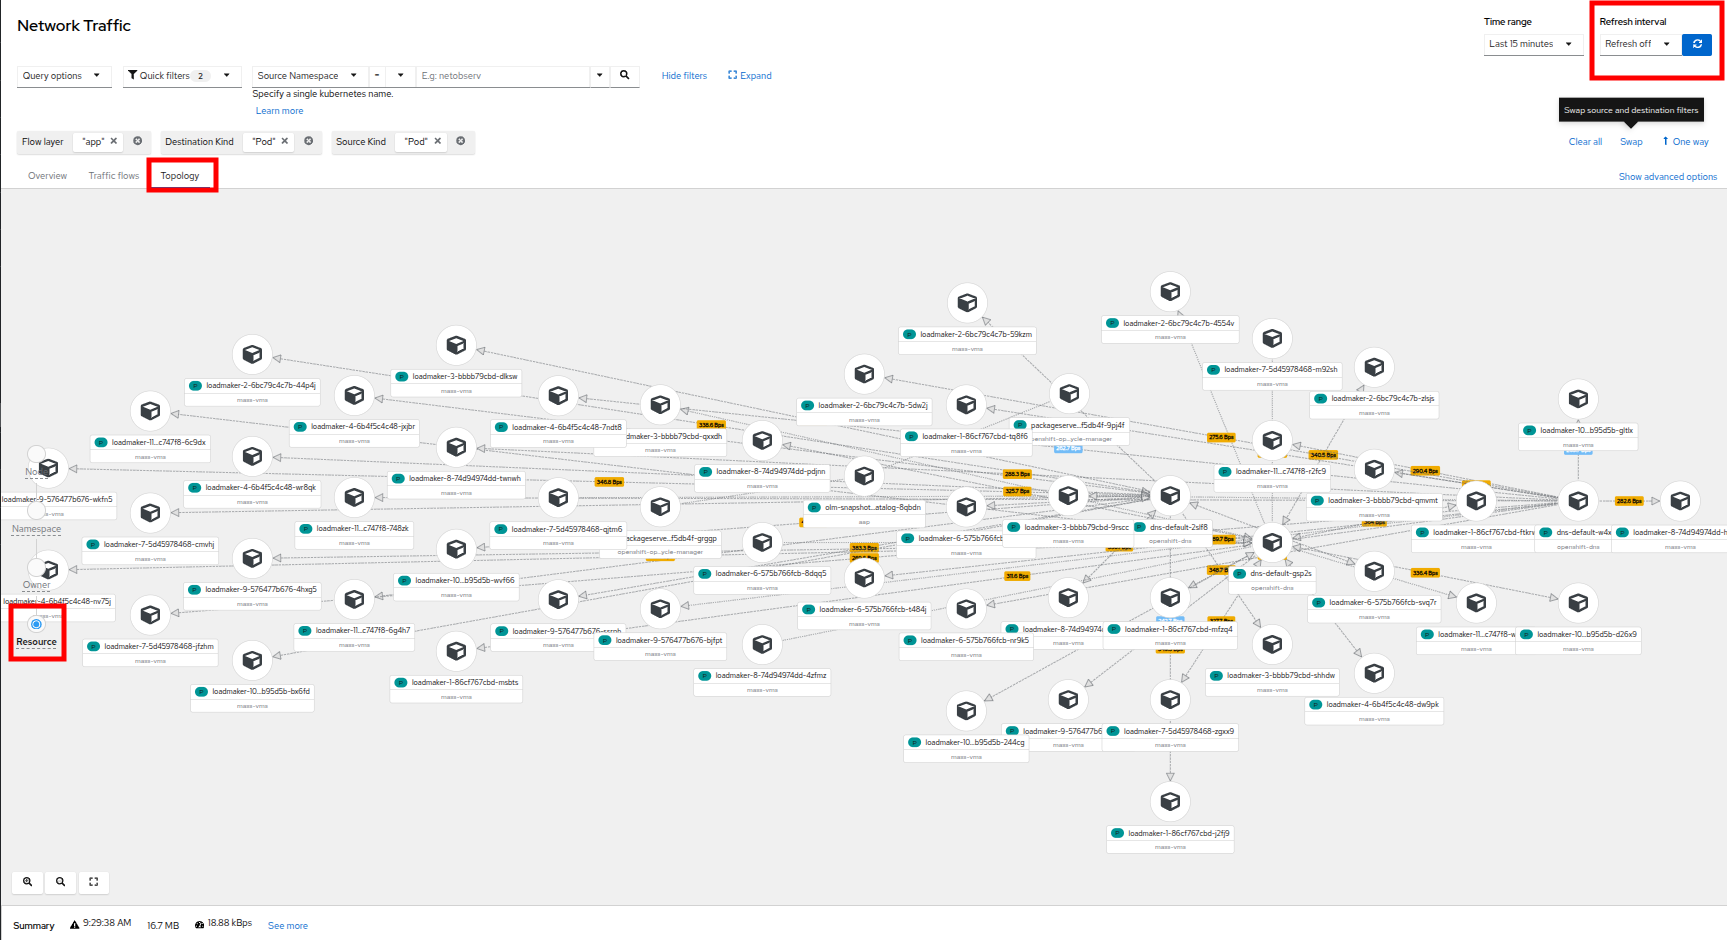Open the Source Namespace filter dropdown
The height and width of the screenshot is (940, 1727).
tap(308, 76)
